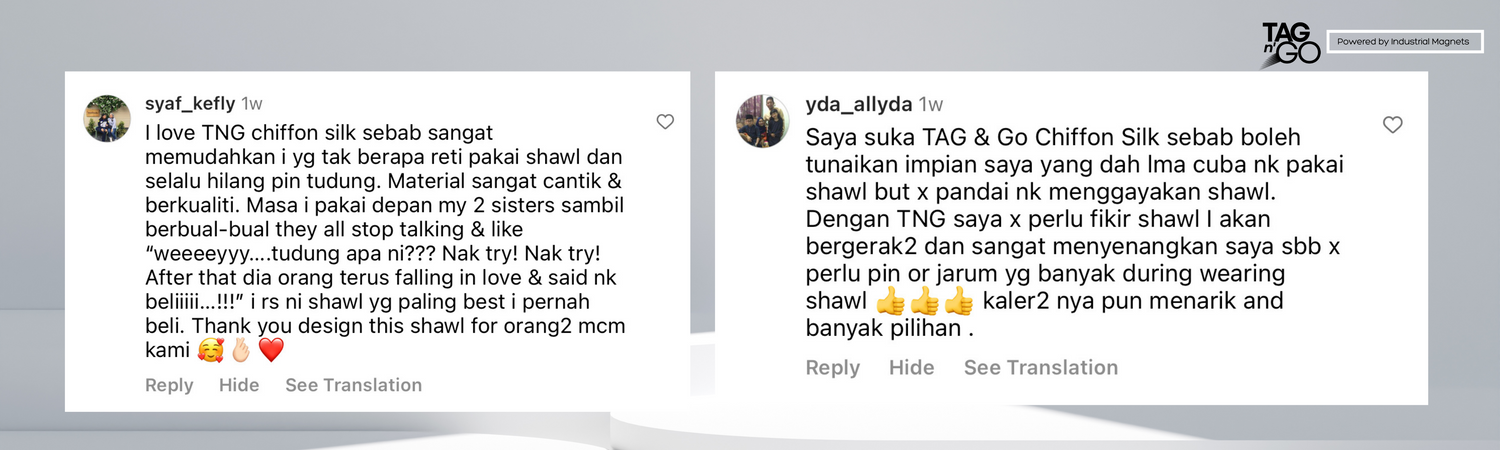This screenshot has height=450, width=1500.
Task: Hide the comment from yda_allyda
Action: (x=912, y=368)
